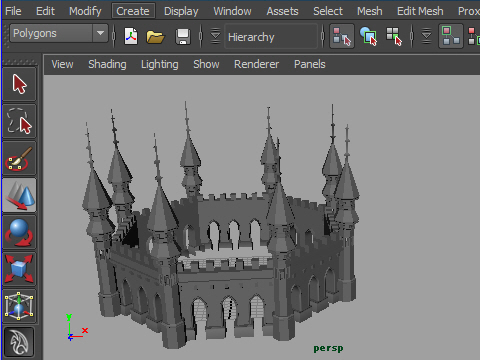Screen dimensions: 480x360
Task: Toggle Select by object type icon
Action: pyautogui.click(x=368, y=36)
